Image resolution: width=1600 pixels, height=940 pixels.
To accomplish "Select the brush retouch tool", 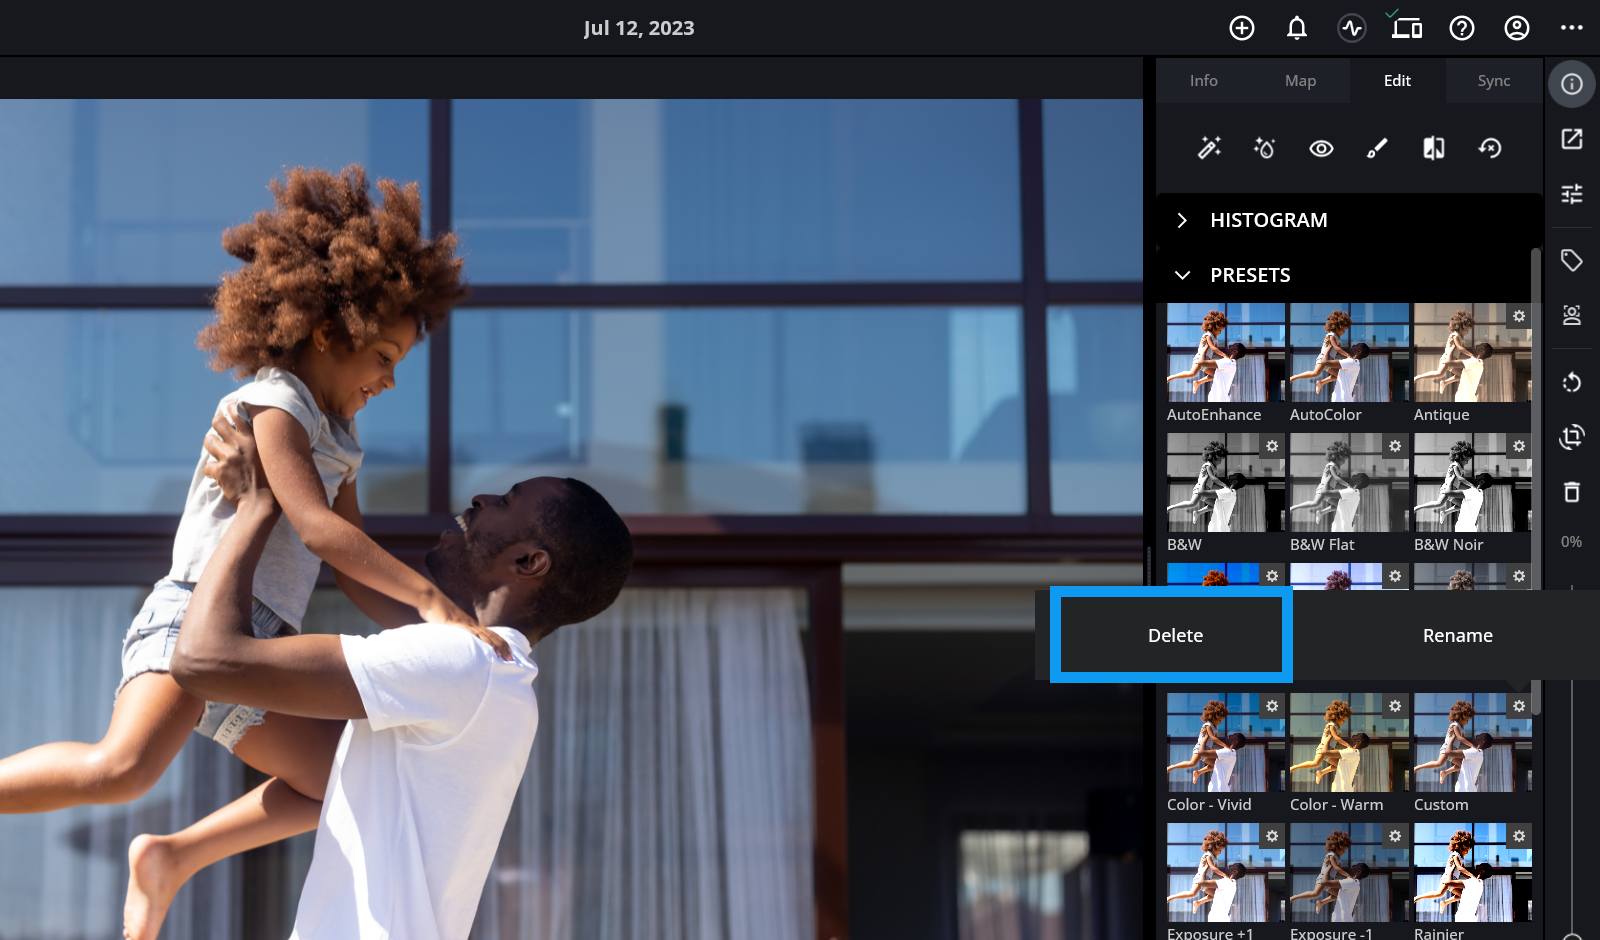I will click(x=1377, y=148).
